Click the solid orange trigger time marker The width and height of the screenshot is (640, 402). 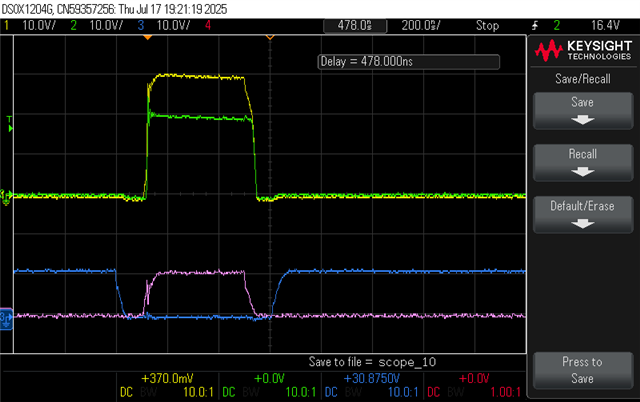(148, 38)
